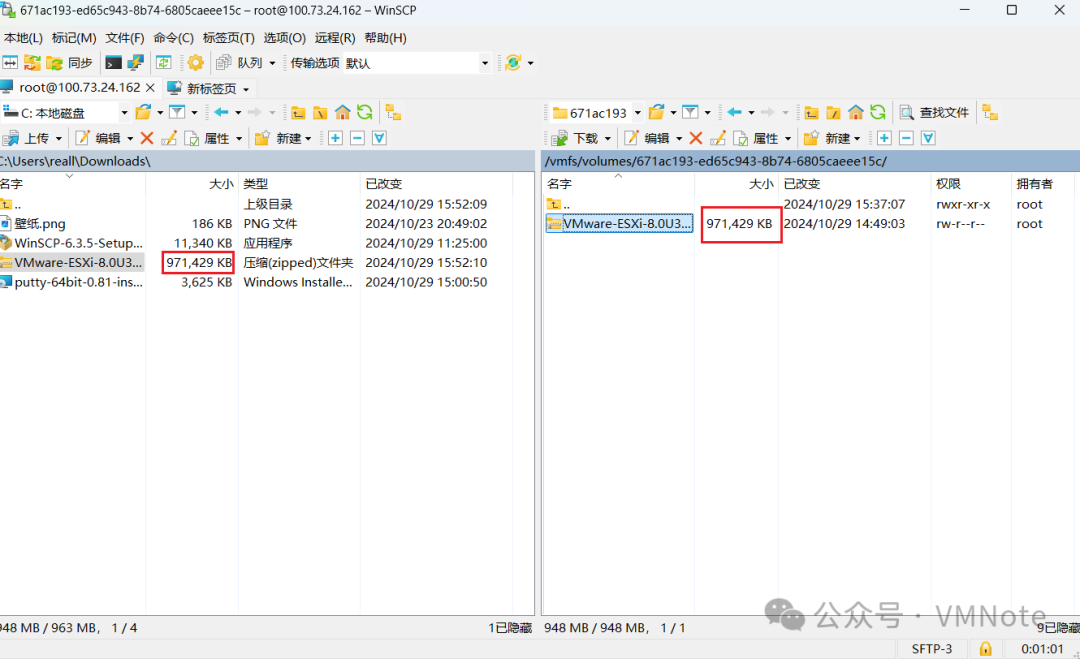
Task: Close the root@100.73.24.162 tab
Action: click(150, 87)
